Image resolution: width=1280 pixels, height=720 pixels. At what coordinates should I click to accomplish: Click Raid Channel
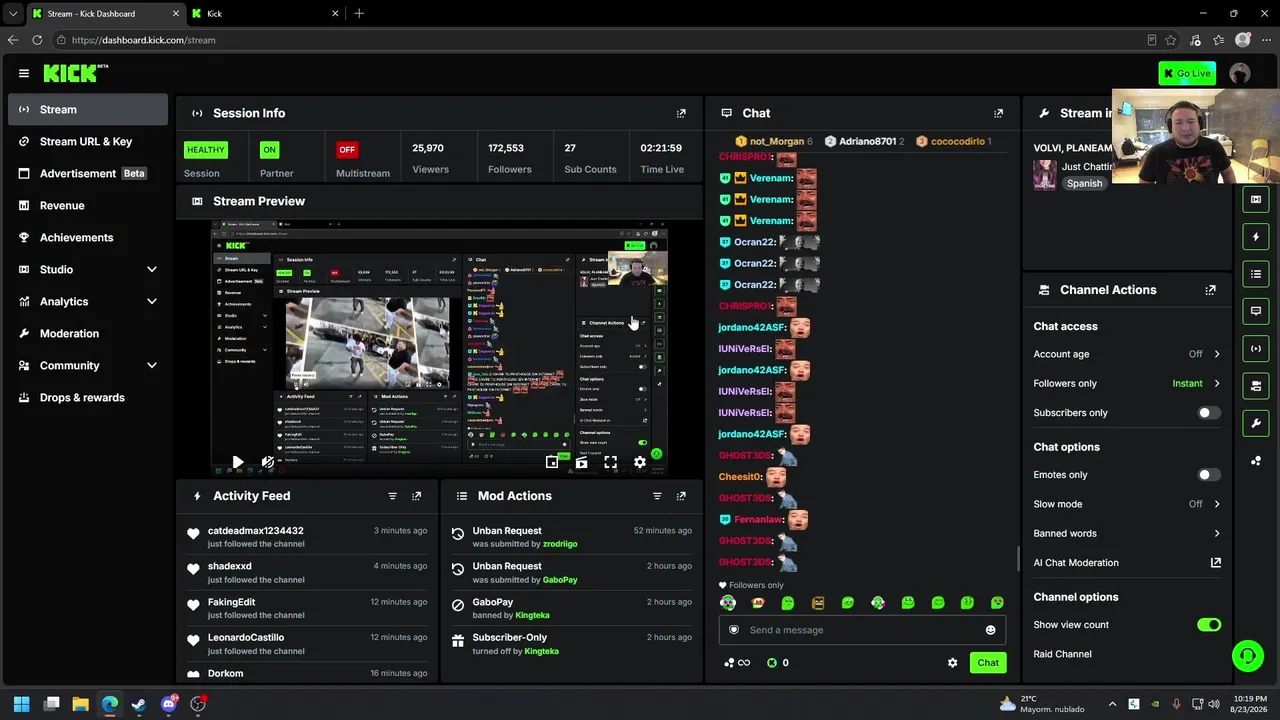point(1062,654)
